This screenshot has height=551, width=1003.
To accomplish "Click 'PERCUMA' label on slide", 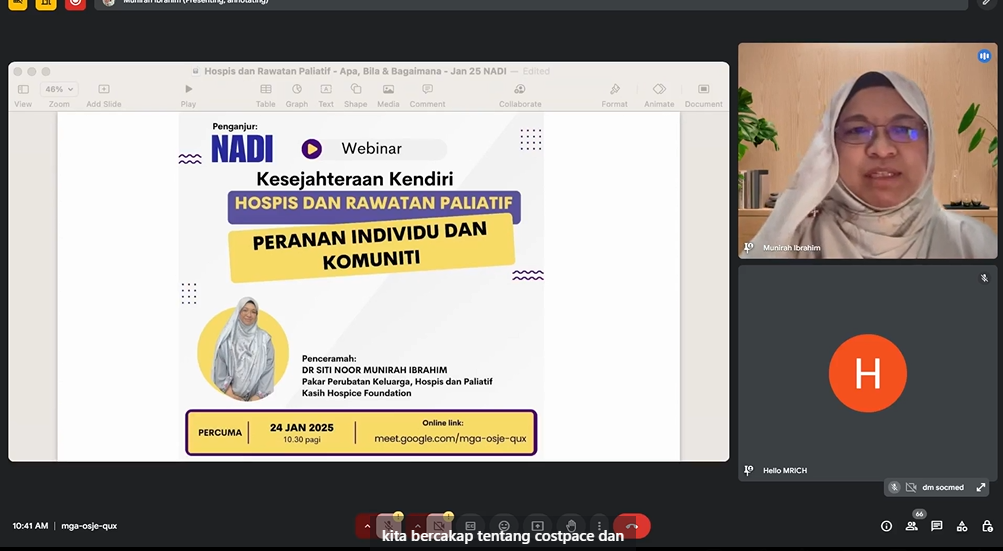I will coord(220,433).
